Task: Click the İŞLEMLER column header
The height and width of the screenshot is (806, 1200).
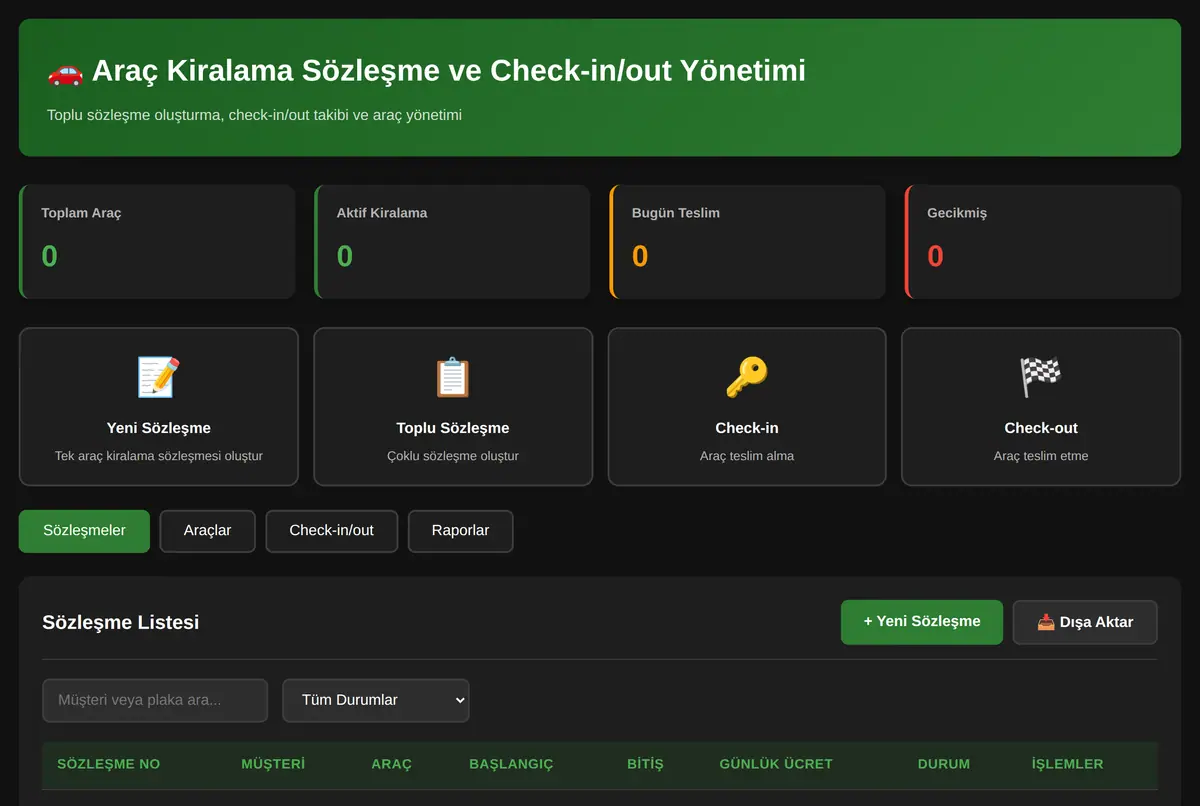Action: [1068, 764]
